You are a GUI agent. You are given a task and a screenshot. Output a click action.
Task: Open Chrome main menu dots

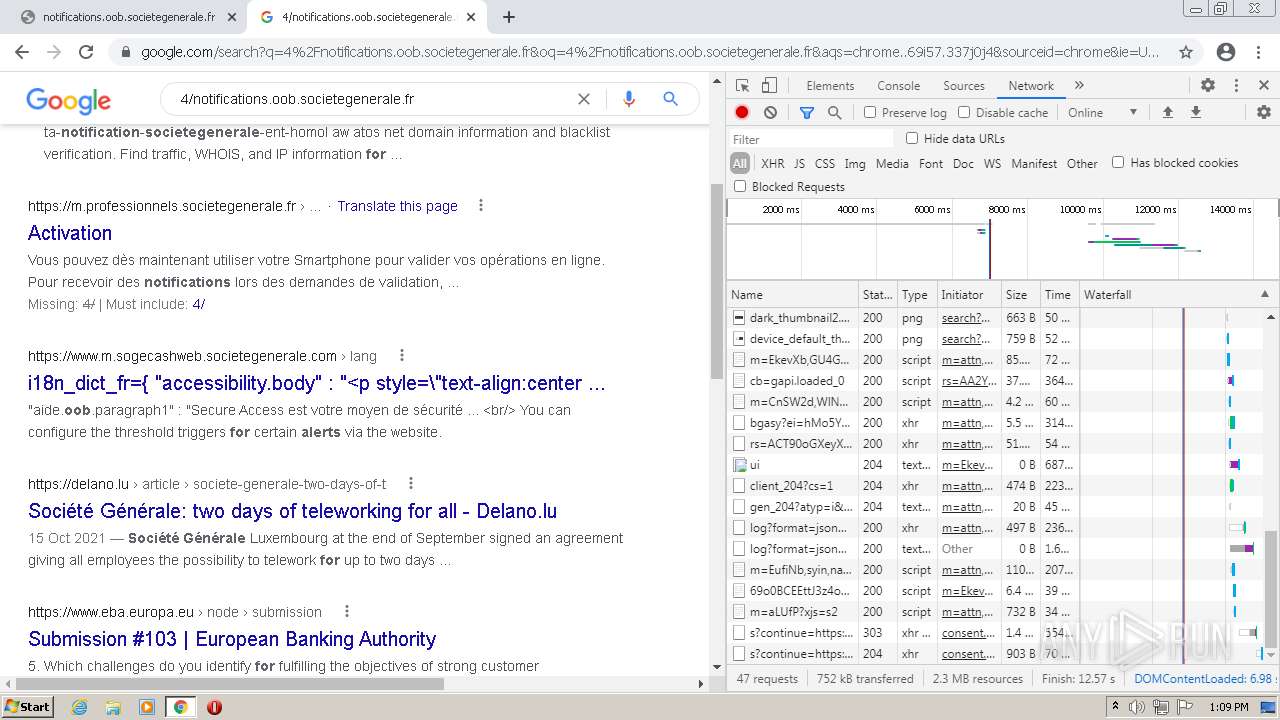pos(1259,52)
